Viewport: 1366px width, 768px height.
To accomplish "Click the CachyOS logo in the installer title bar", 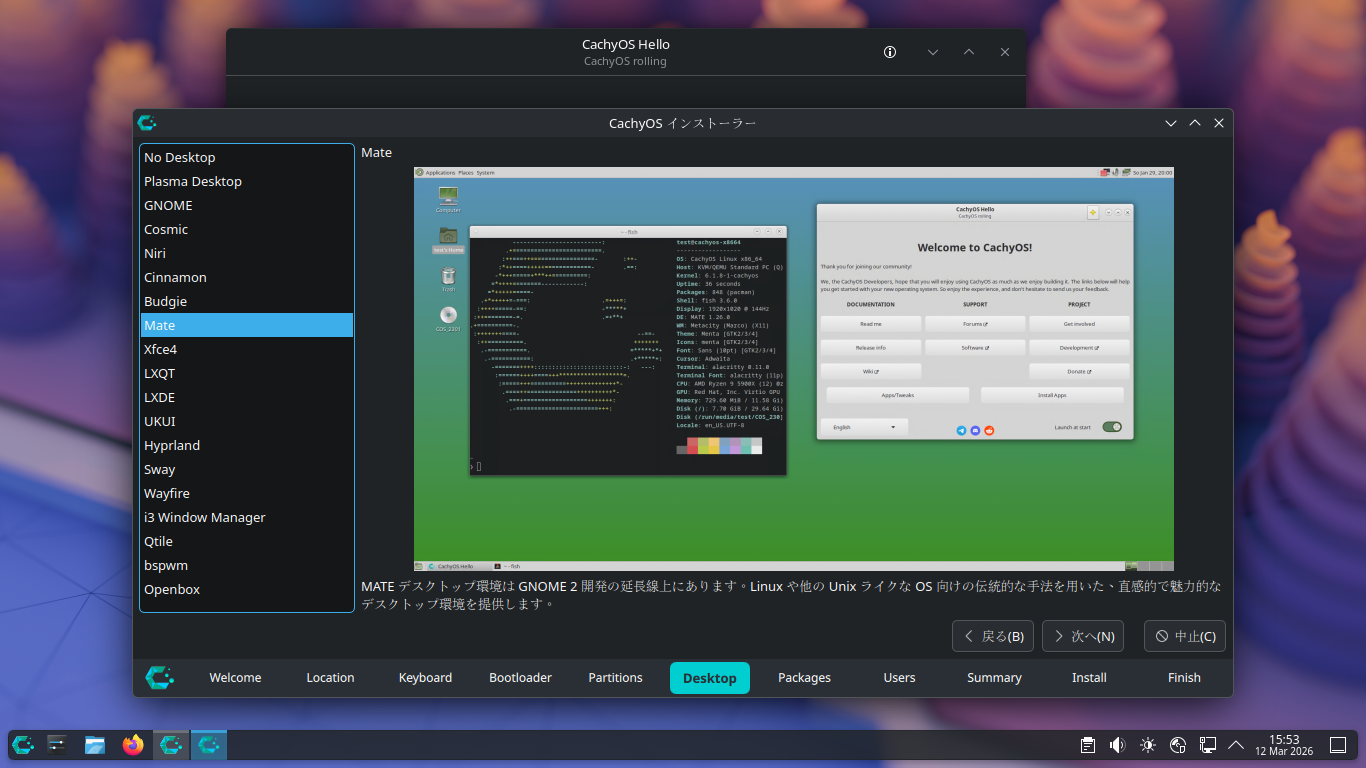I will [x=147, y=123].
